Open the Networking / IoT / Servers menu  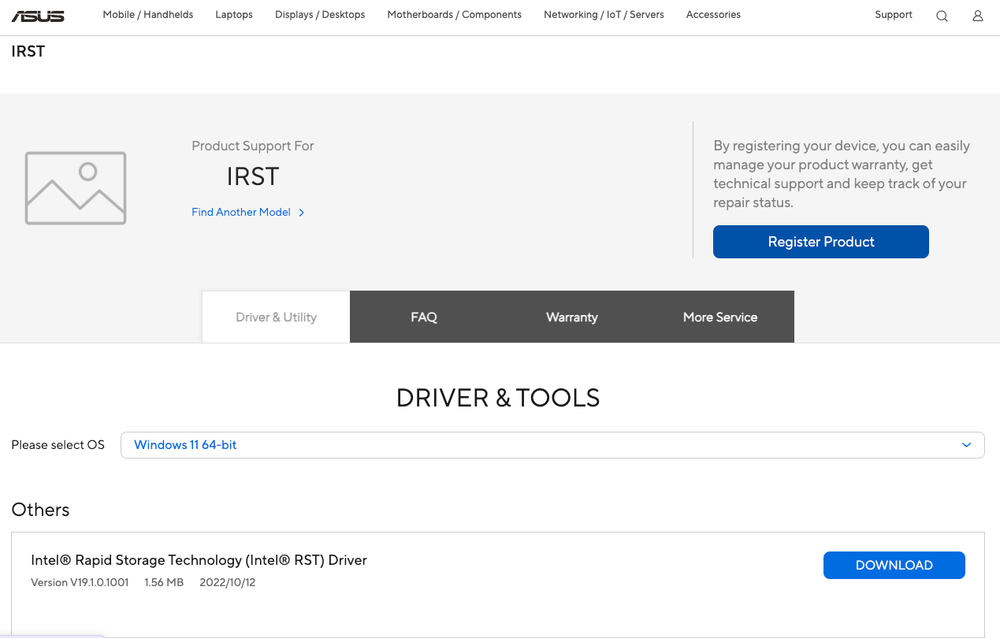[603, 15]
